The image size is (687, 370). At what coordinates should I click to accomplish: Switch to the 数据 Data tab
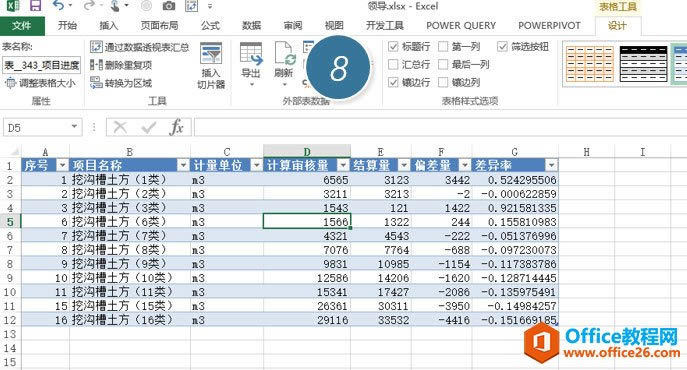pyautogui.click(x=252, y=26)
